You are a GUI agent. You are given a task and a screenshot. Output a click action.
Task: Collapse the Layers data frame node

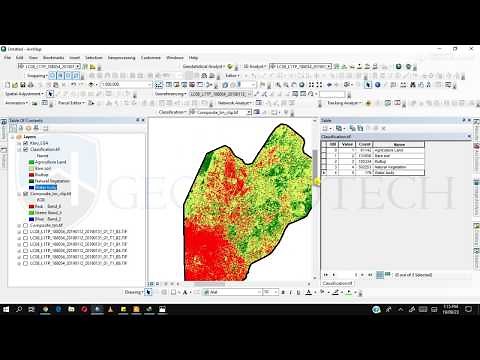point(13,137)
